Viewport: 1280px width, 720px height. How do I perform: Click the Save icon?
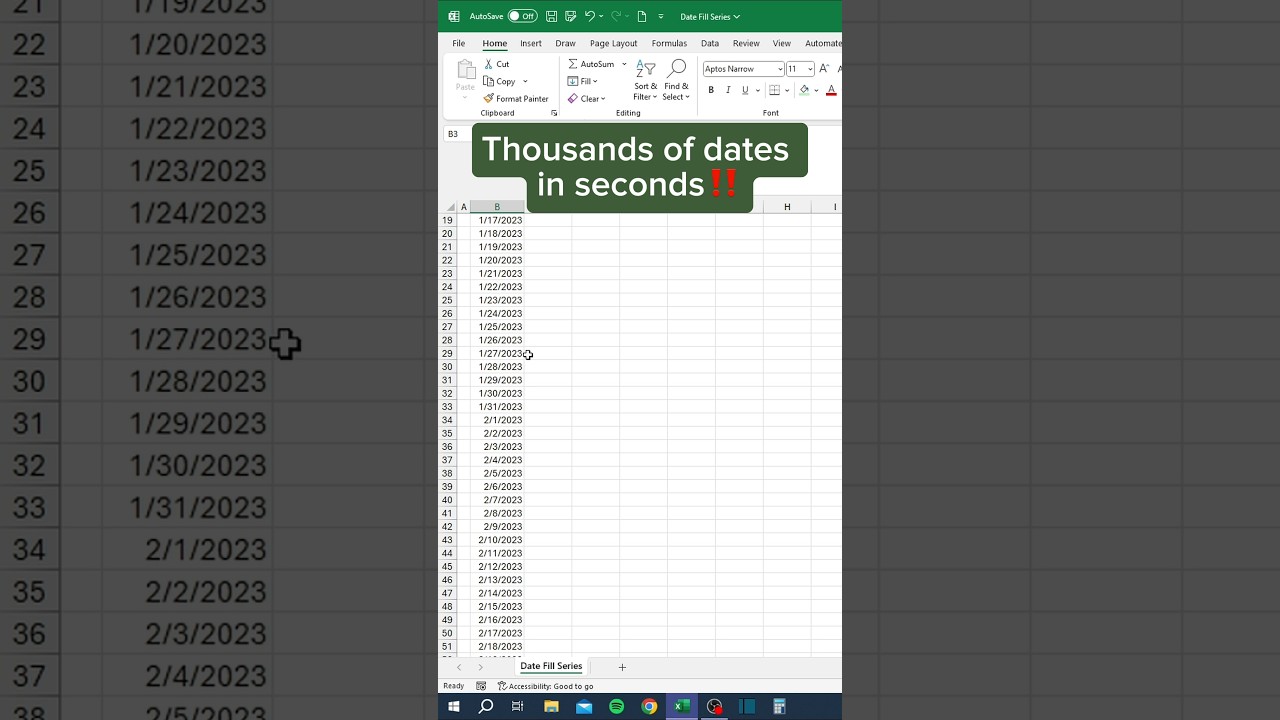pos(551,16)
